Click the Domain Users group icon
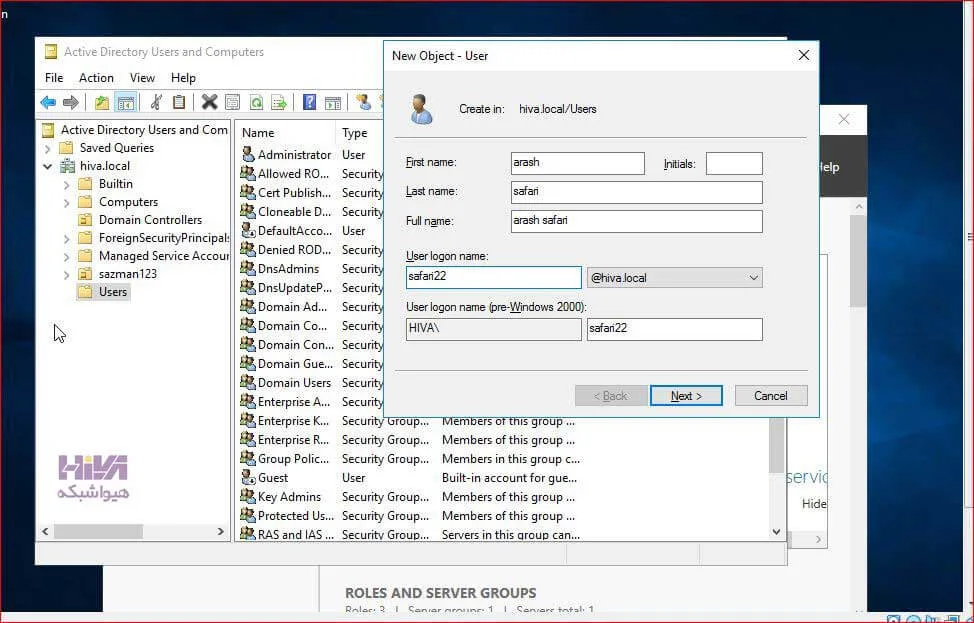 (248, 382)
